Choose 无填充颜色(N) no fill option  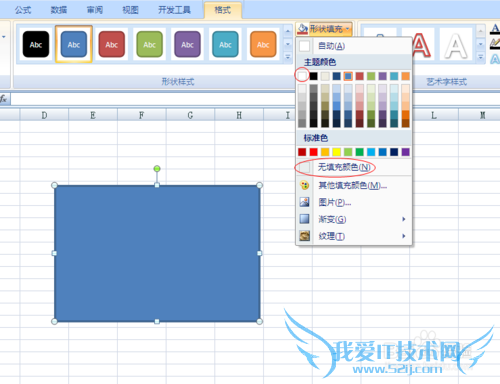(x=354, y=167)
